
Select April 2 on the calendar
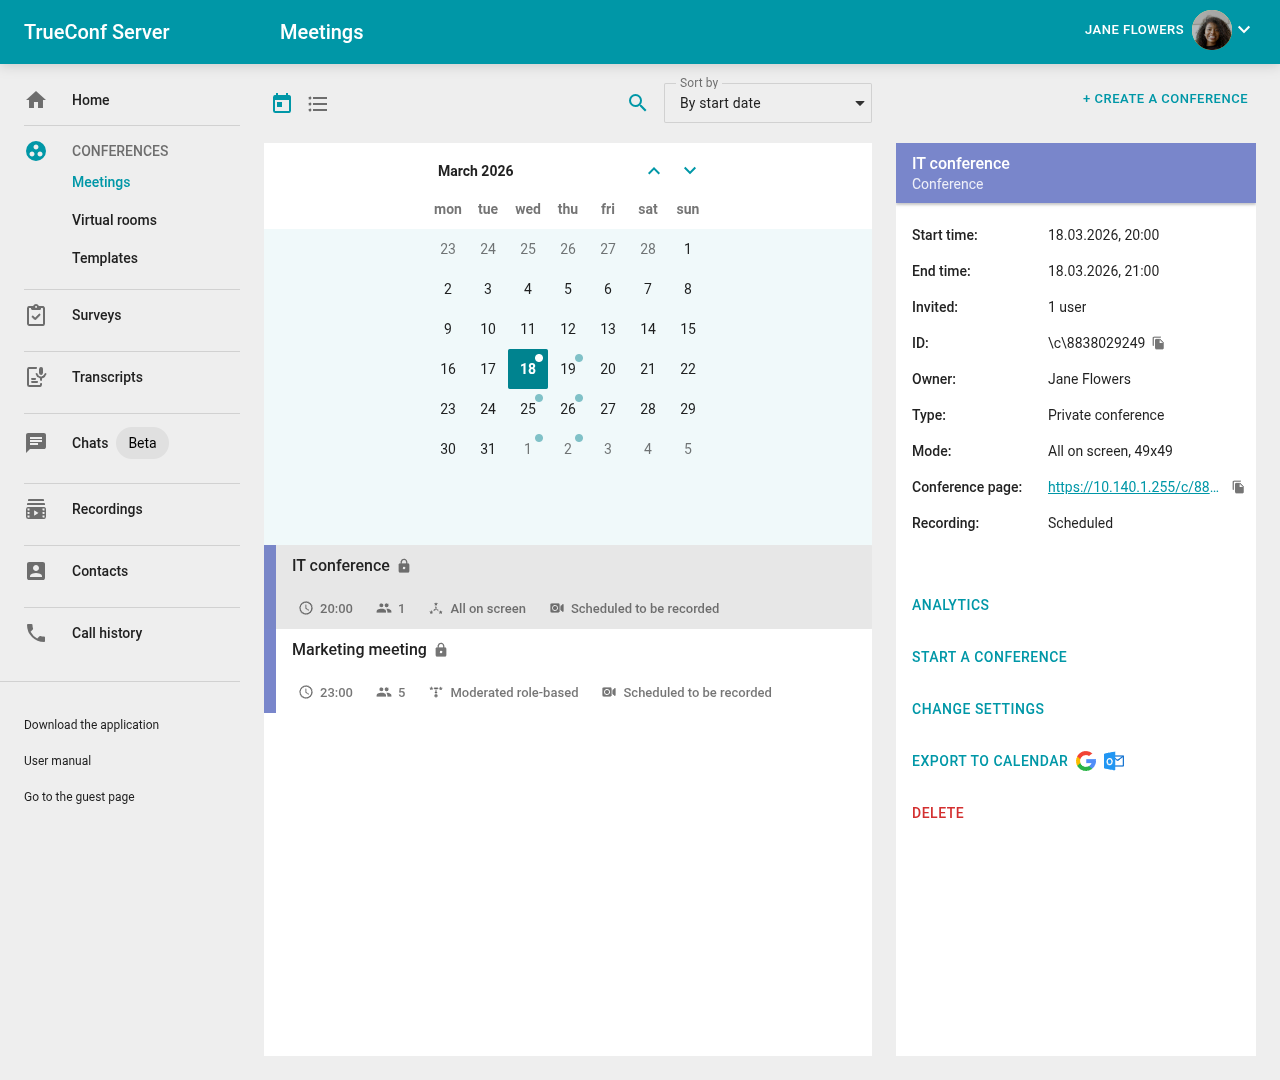coord(568,449)
